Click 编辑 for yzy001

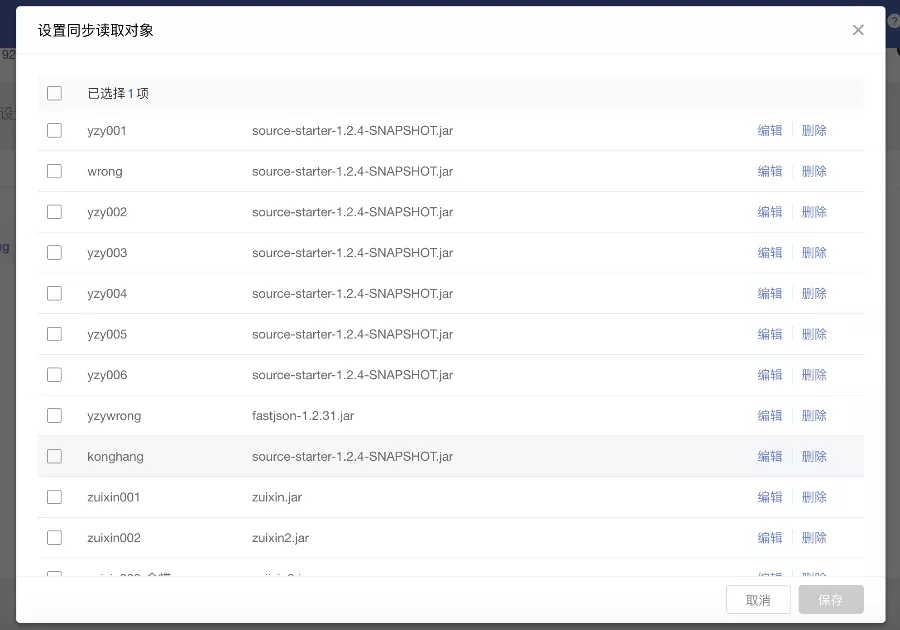pyautogui.click(x=770, y=130)
